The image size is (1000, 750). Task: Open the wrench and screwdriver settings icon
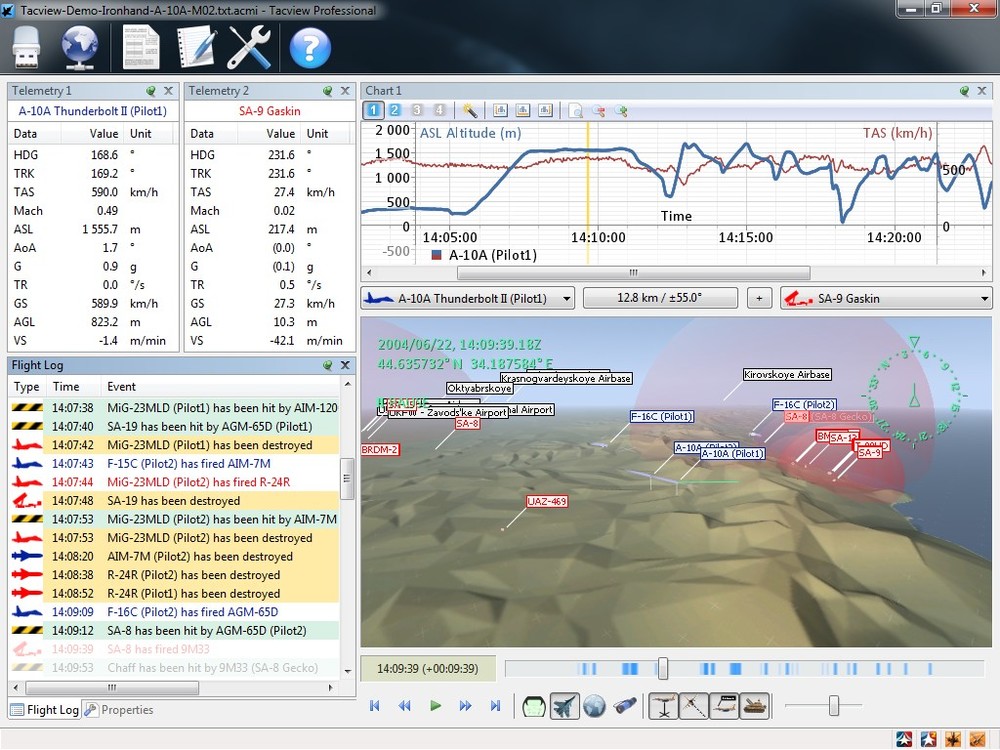coord(249,47)
